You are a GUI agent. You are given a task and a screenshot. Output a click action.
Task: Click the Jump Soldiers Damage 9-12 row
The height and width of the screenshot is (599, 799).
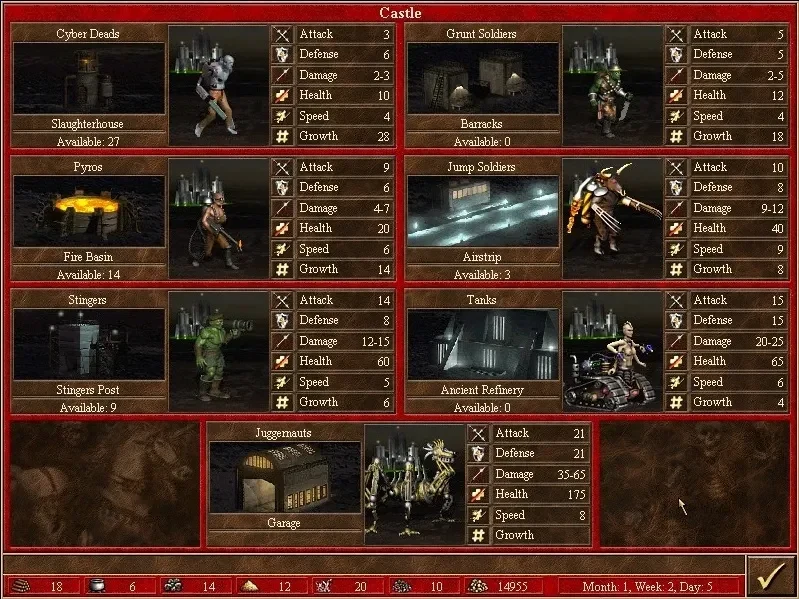[738, 208]
